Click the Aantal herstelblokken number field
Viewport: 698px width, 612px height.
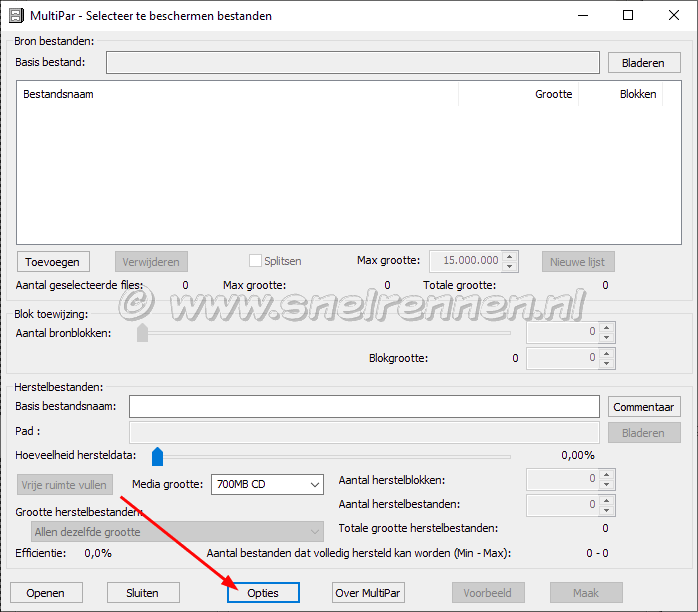tap(563, 478)
